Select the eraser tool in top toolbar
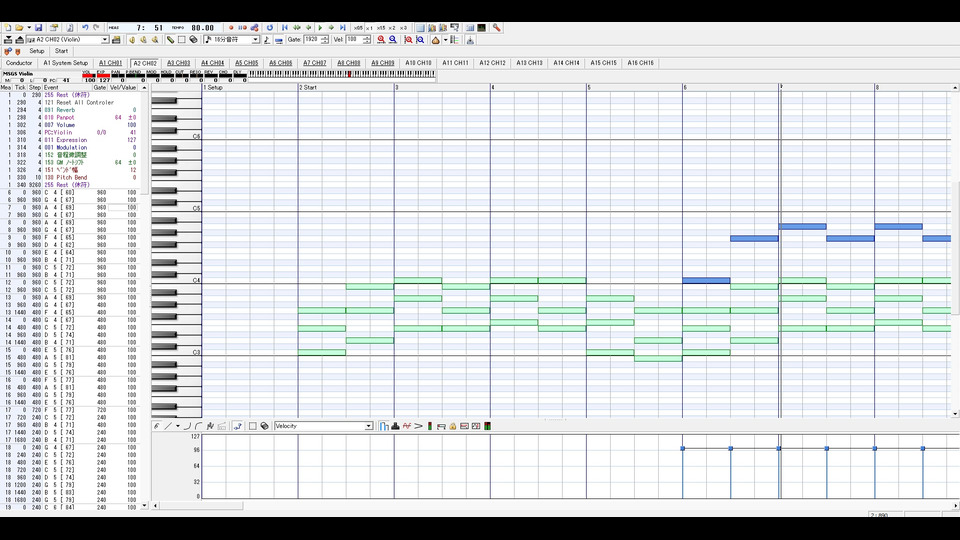Viewport: 960px width, 540px height. (193, 40)
